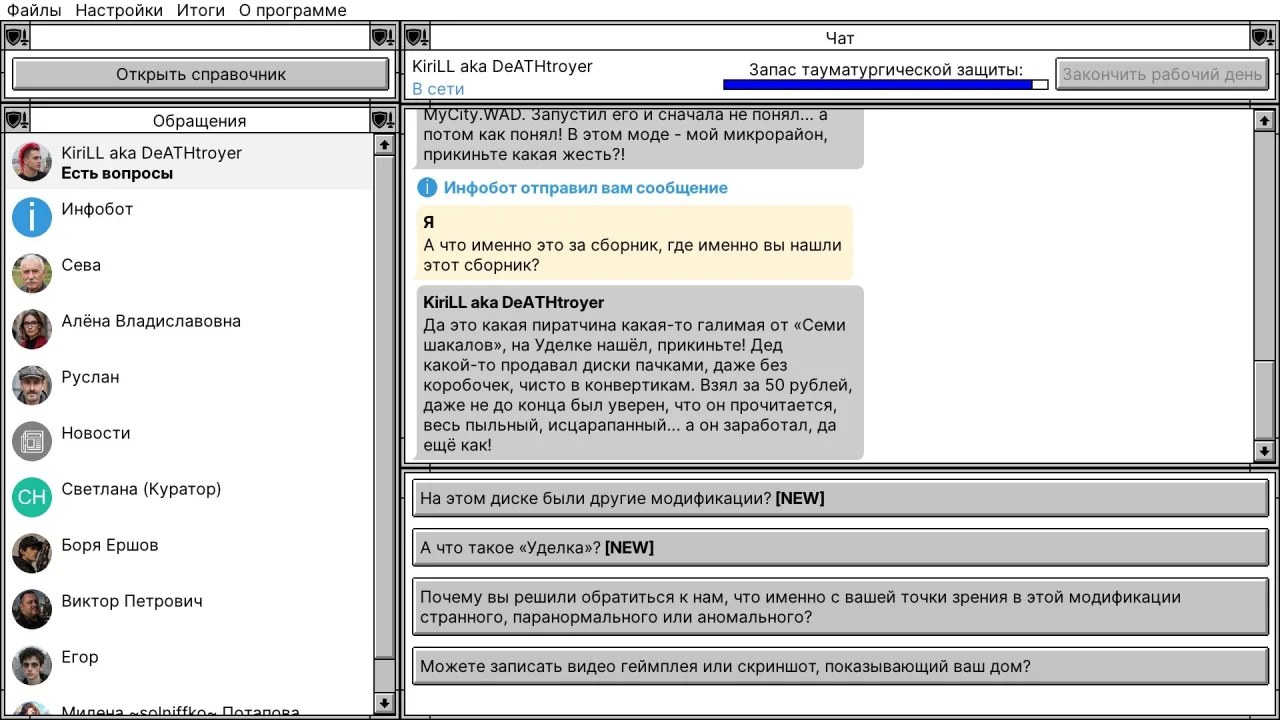Toggle the pin icon left of Обращения header
Image resolution: width=1280 pixels, height=720 pixels.
17,121
